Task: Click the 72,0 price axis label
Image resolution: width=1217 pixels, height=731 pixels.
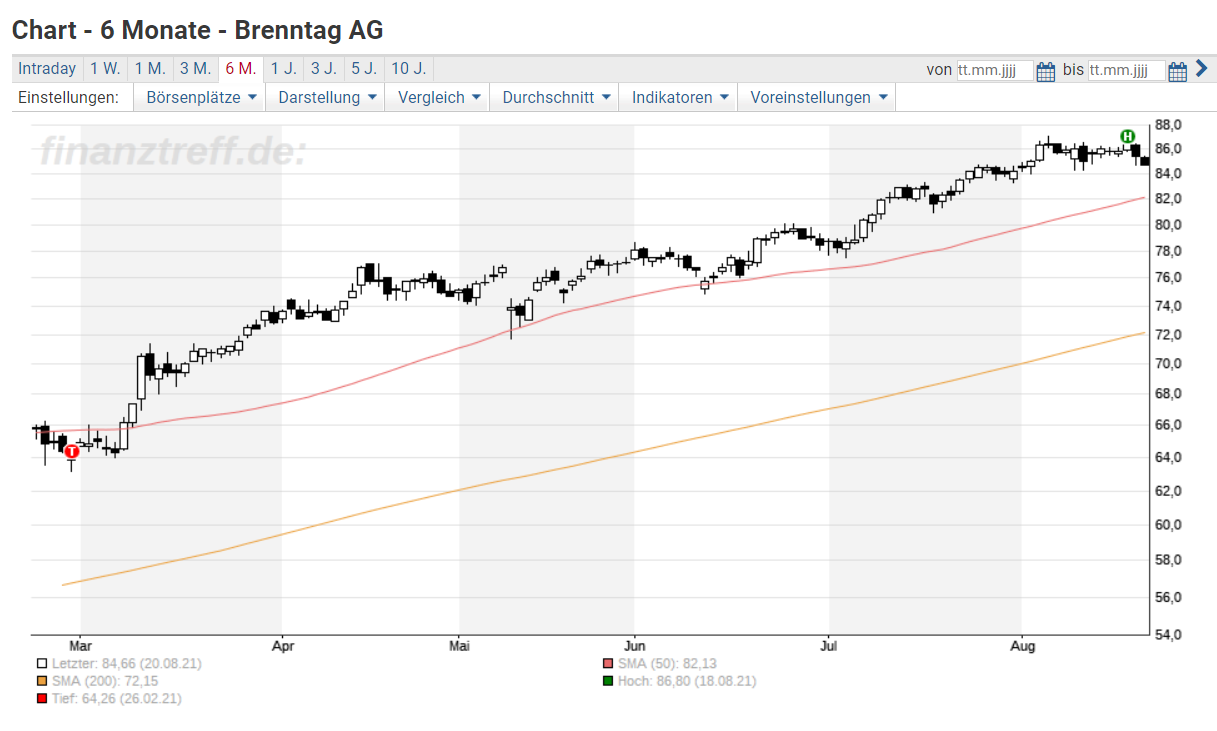Action: tap(1169, 333)
